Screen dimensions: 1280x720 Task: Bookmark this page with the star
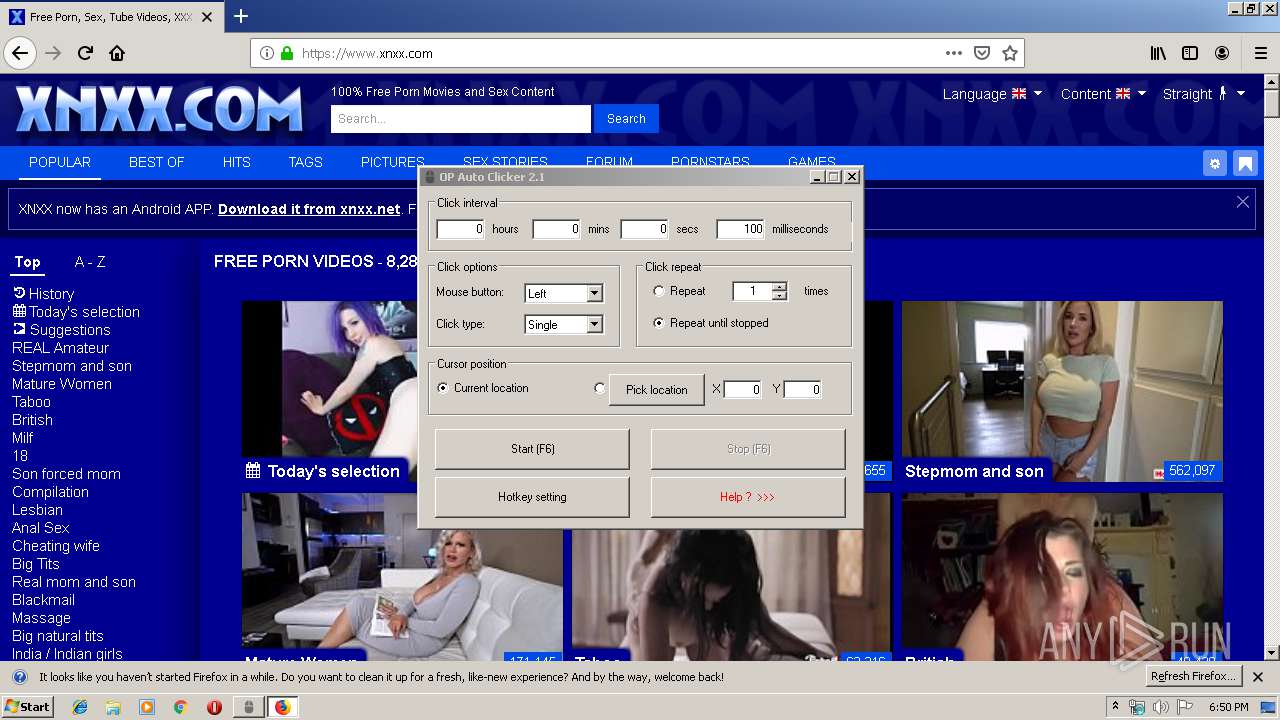click(x=1010, y=53)
